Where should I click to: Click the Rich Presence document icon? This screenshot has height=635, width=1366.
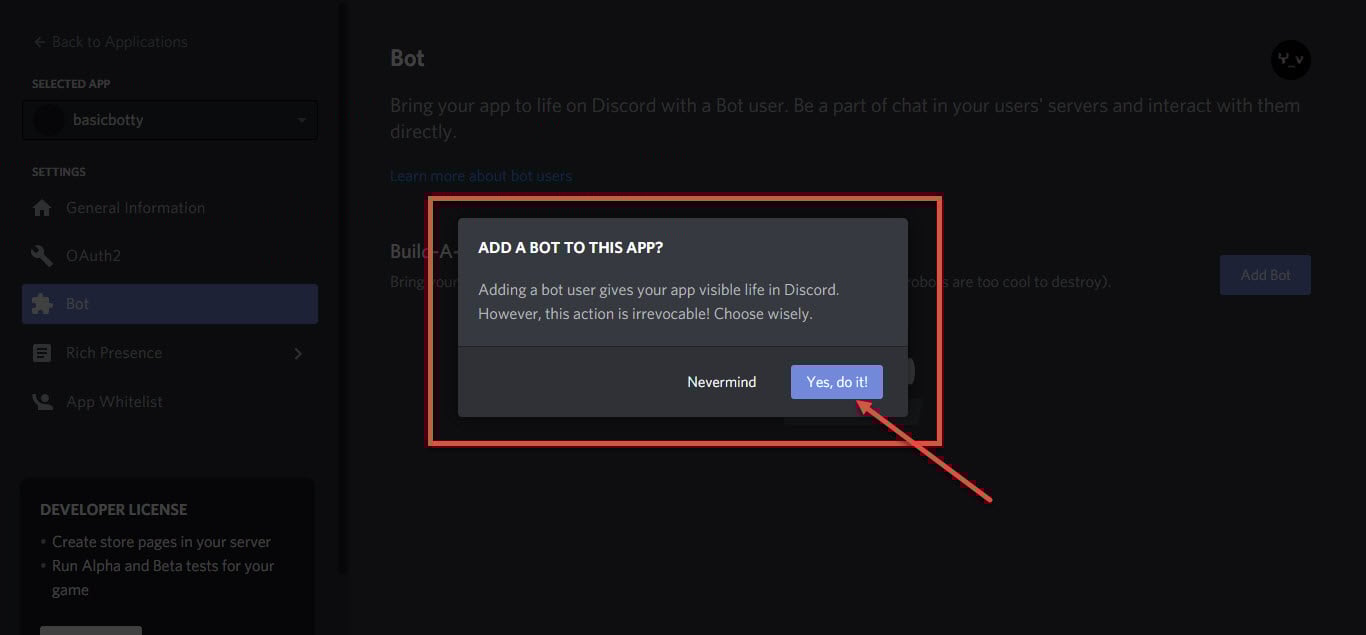pyautogui.click(x=42, y=353)
